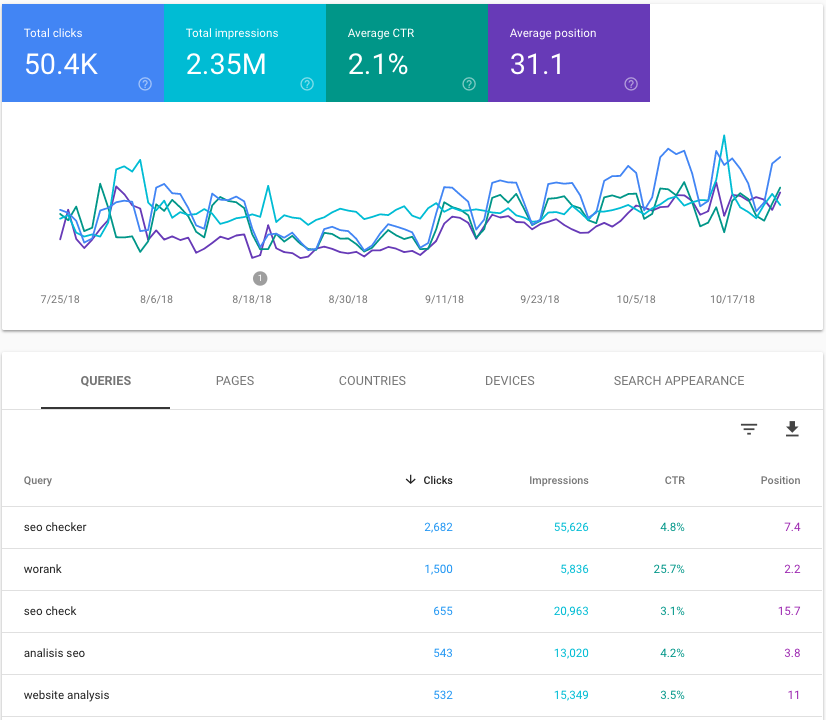Open the filter options above the queries table
This screenshot has width=826, height=720.
pos(749,428)
